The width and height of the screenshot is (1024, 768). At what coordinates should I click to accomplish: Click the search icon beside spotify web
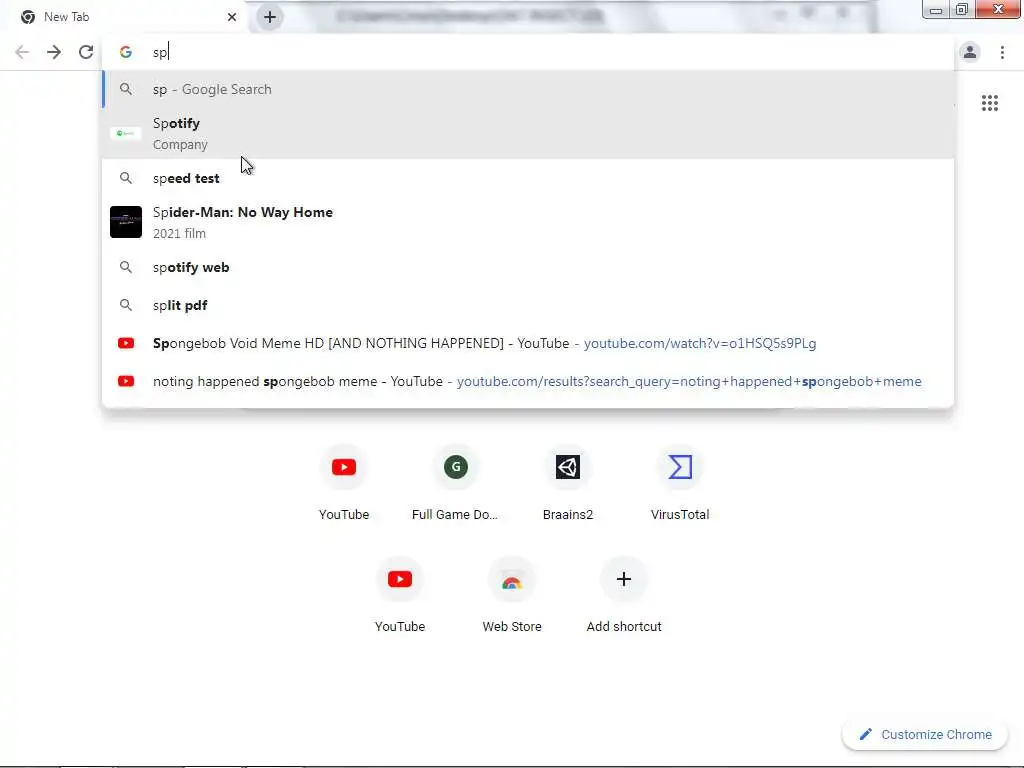pyautogui.click(x=125, y=267)
